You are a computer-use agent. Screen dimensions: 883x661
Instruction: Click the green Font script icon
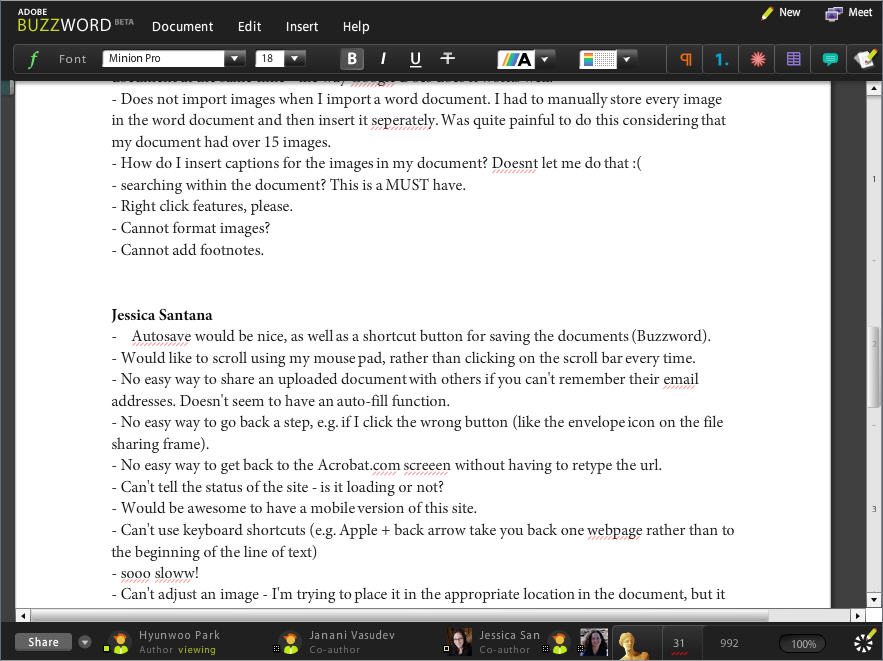click(x=33, y=59)
